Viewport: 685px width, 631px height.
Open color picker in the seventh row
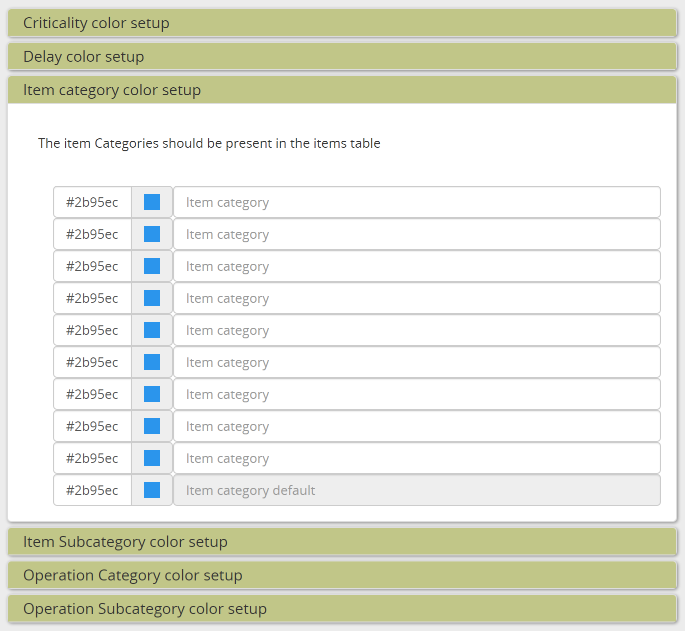[152, 394]
